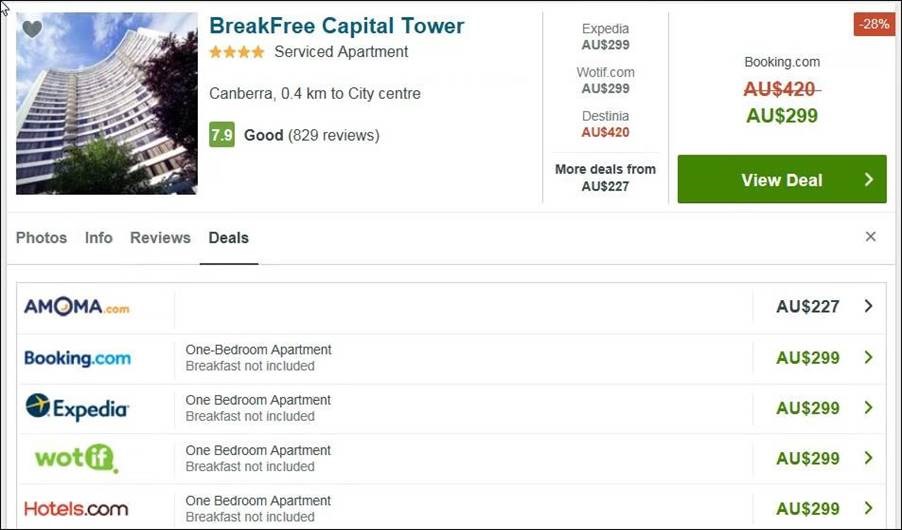Screen dimensions: 902x530
Task: Open the Expedia AU$299 row chevron
Action: 868,408
